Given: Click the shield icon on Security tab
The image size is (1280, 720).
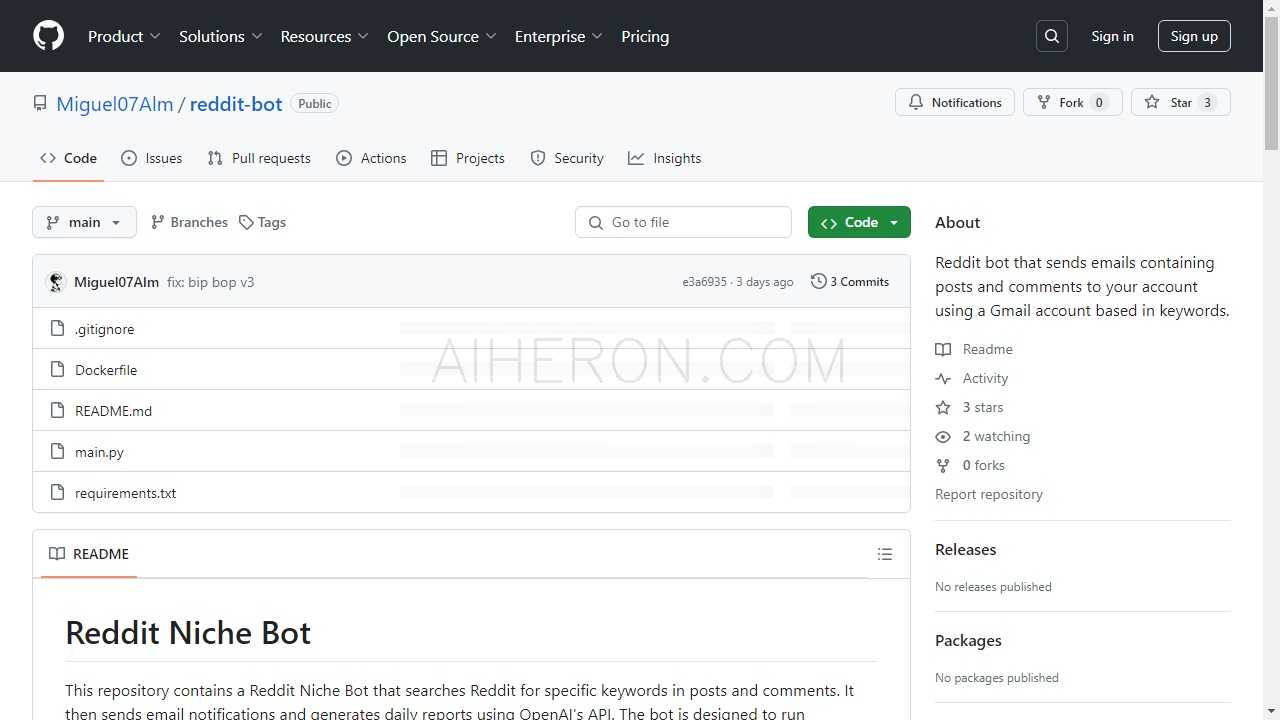Looking at the screenshot, I should 538,158.
